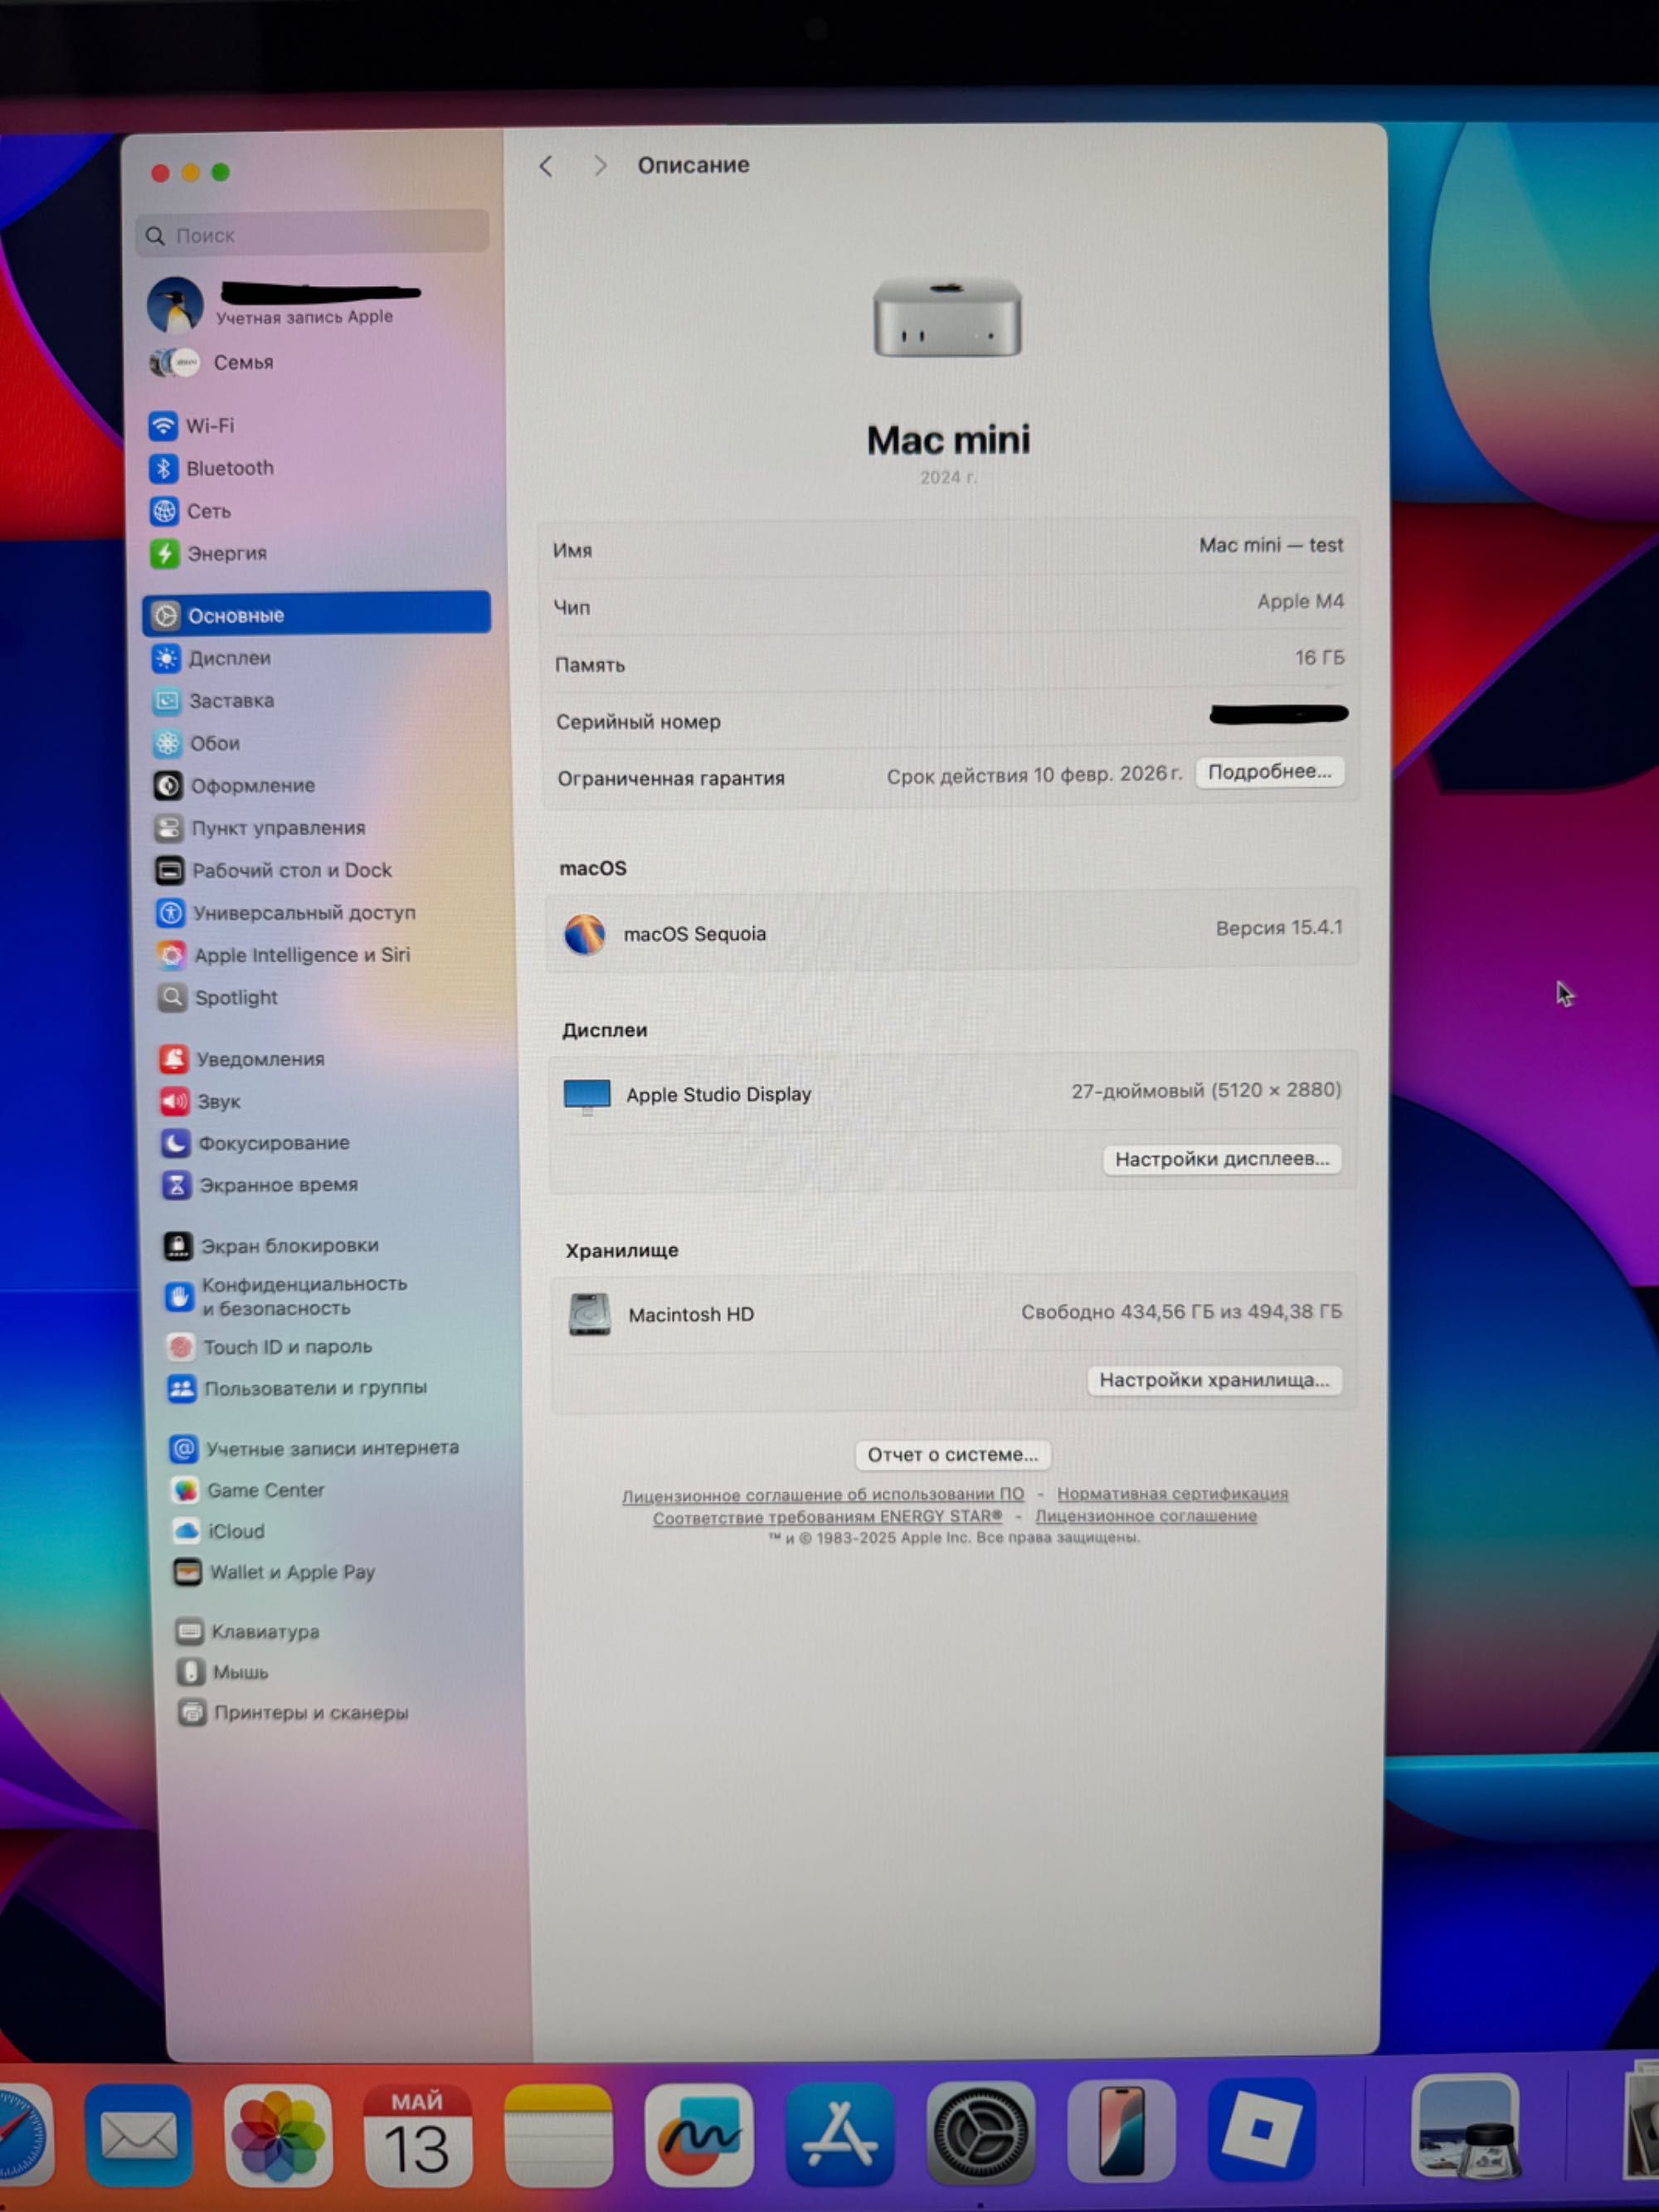Click the Mac mini device image
Image resolution: width=1659 pixels, height=2212 pixels.
click(x=947, y=317)
